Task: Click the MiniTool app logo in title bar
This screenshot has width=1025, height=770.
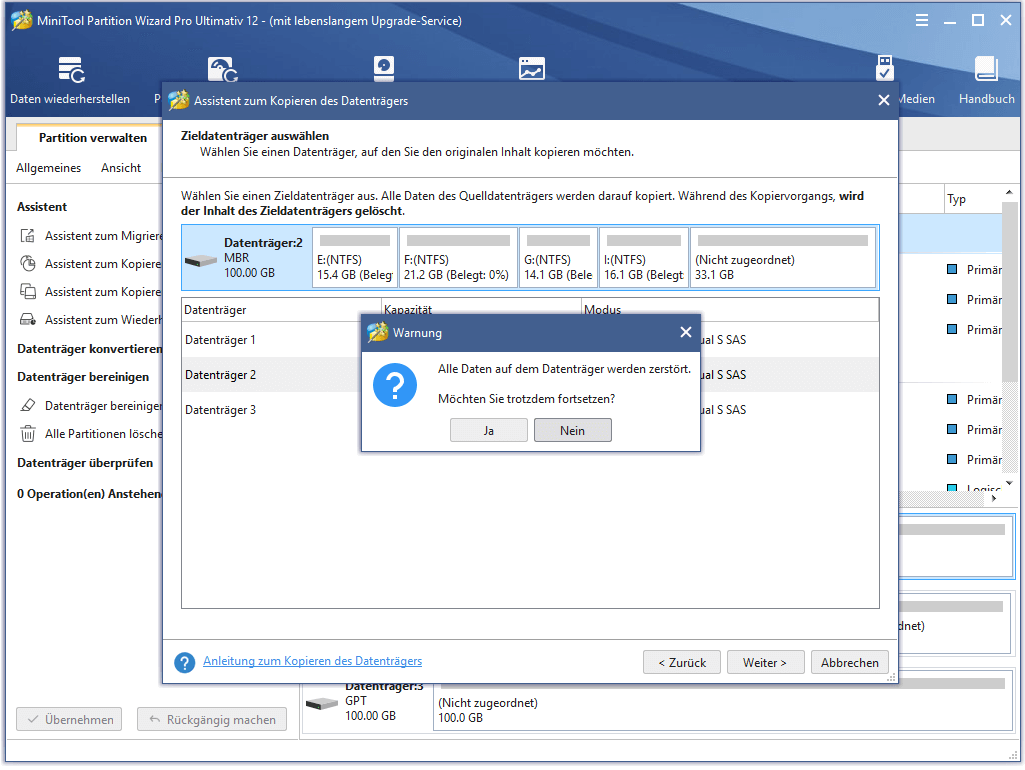Action: 22,20
